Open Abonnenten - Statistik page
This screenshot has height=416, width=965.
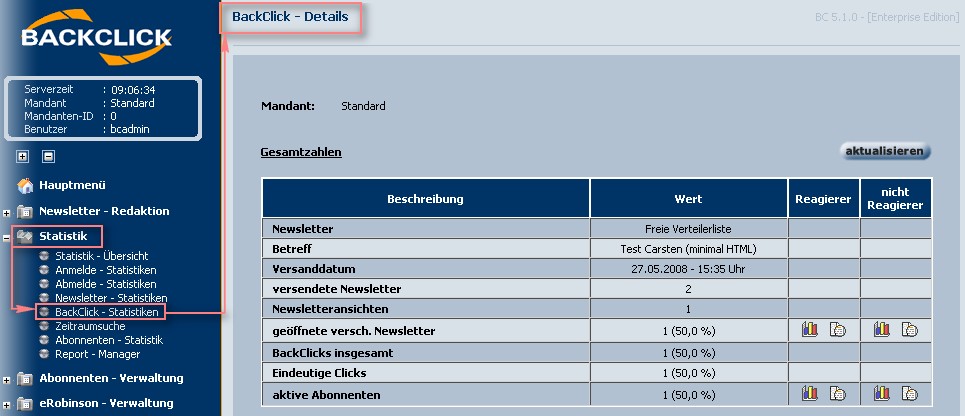click(x=109, y=340)
